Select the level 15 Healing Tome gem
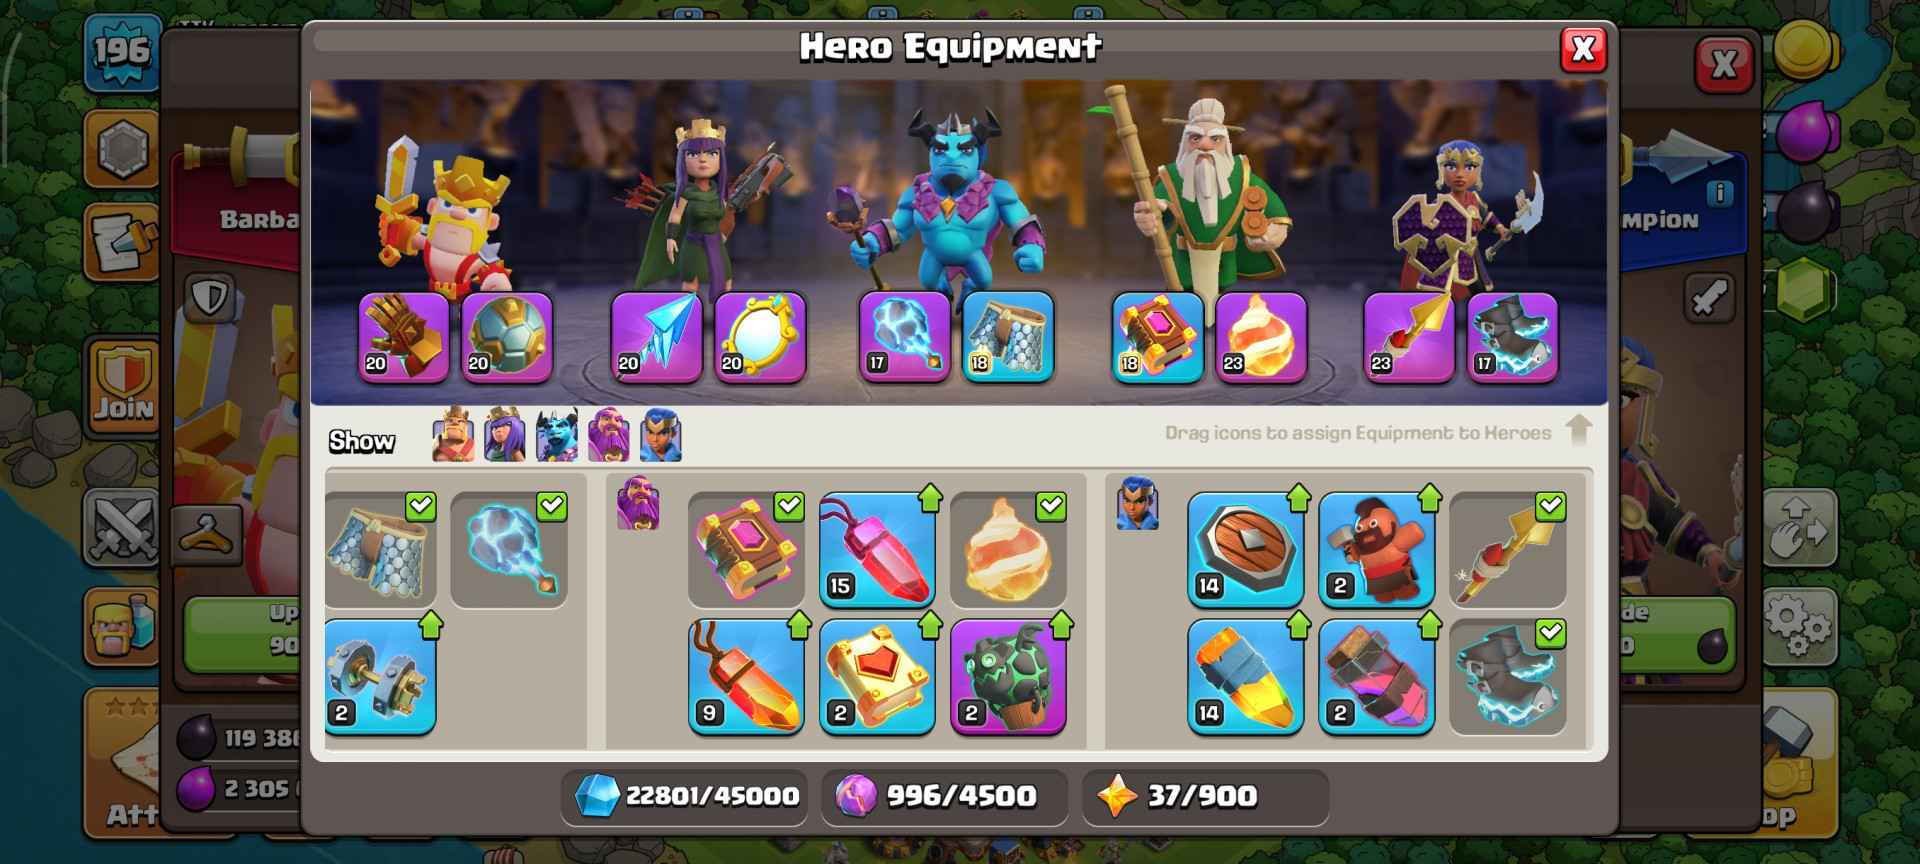The width and height of the screenshot is (1920, 864). [x=877, y=549]
